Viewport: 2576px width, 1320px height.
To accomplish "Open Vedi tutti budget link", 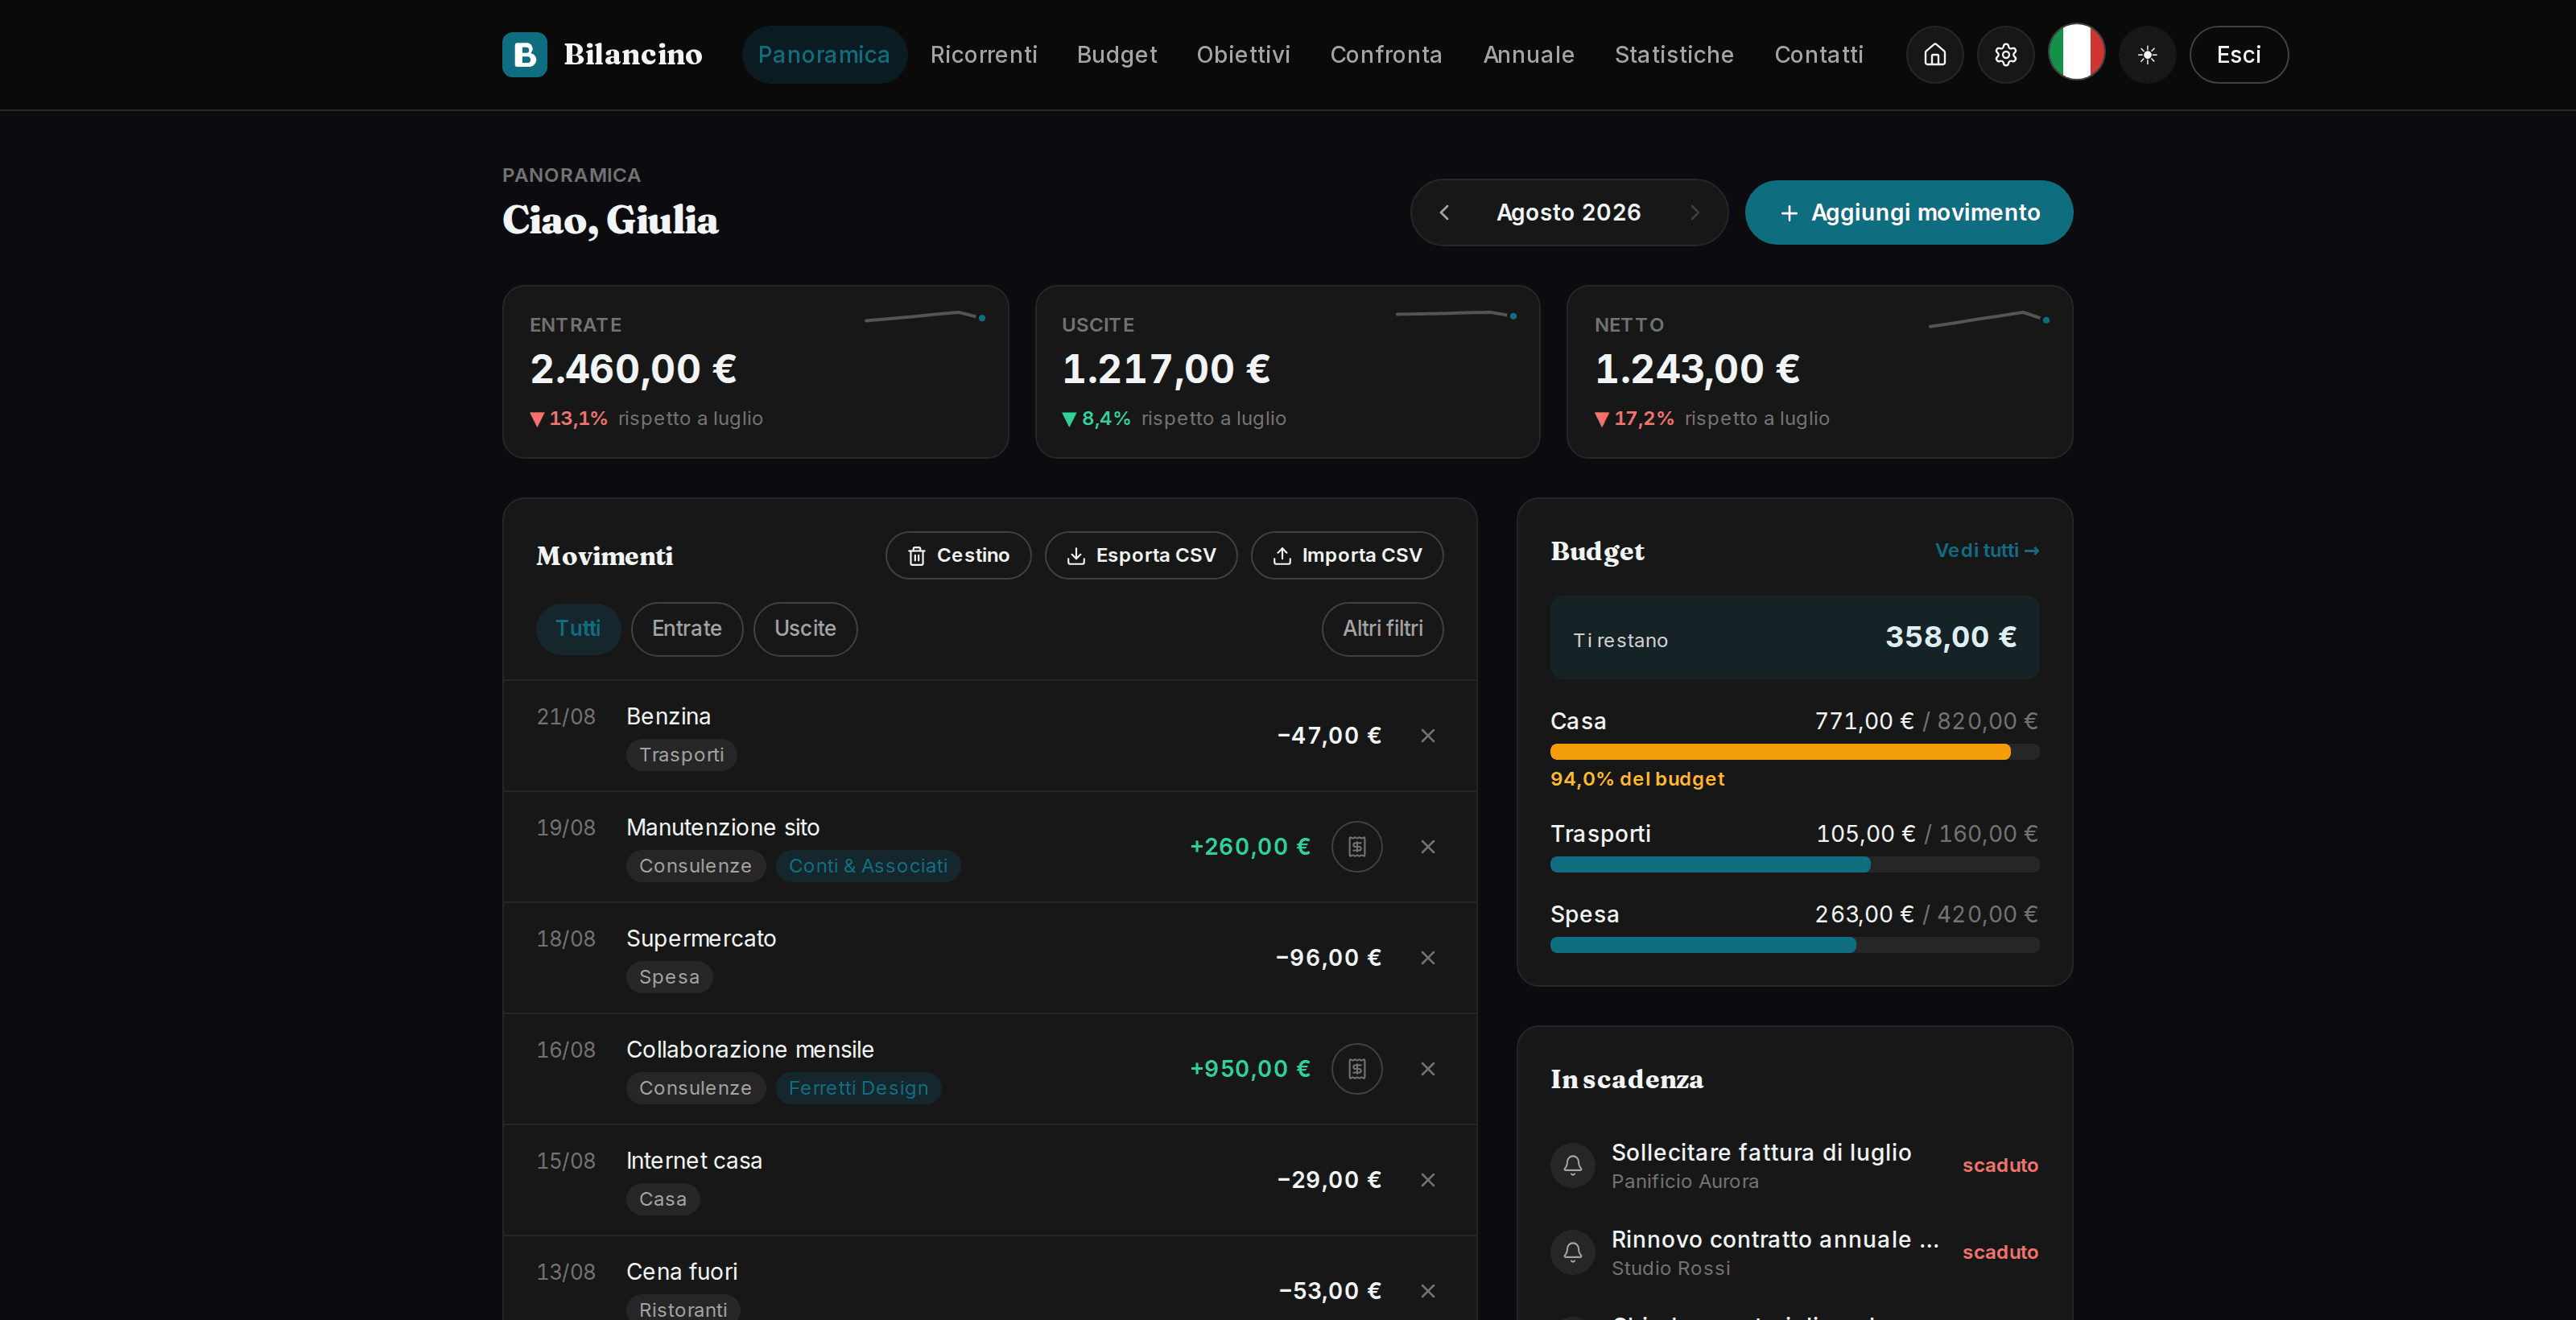I will click(1987, 550).
